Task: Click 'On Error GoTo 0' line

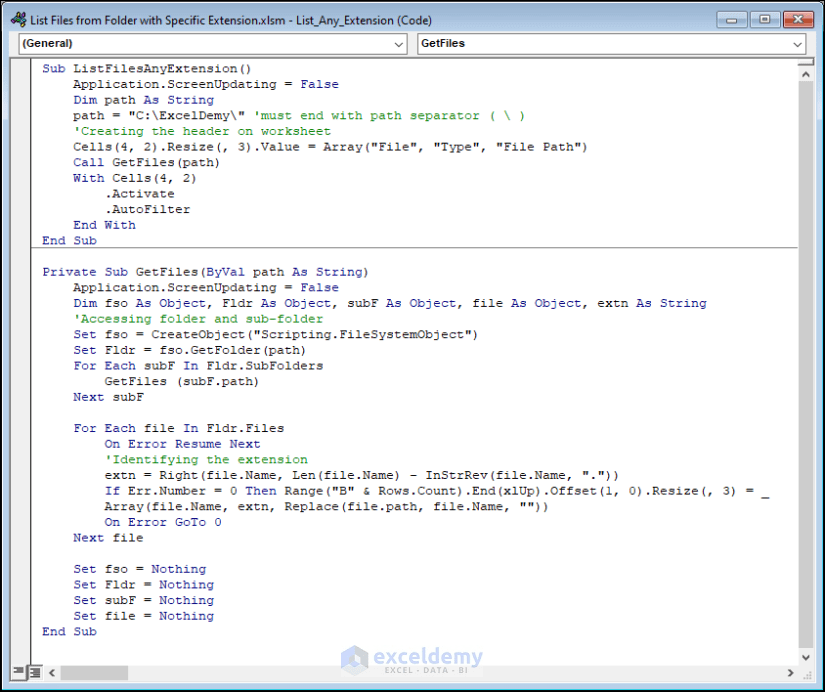Action: tap(163, 523)
